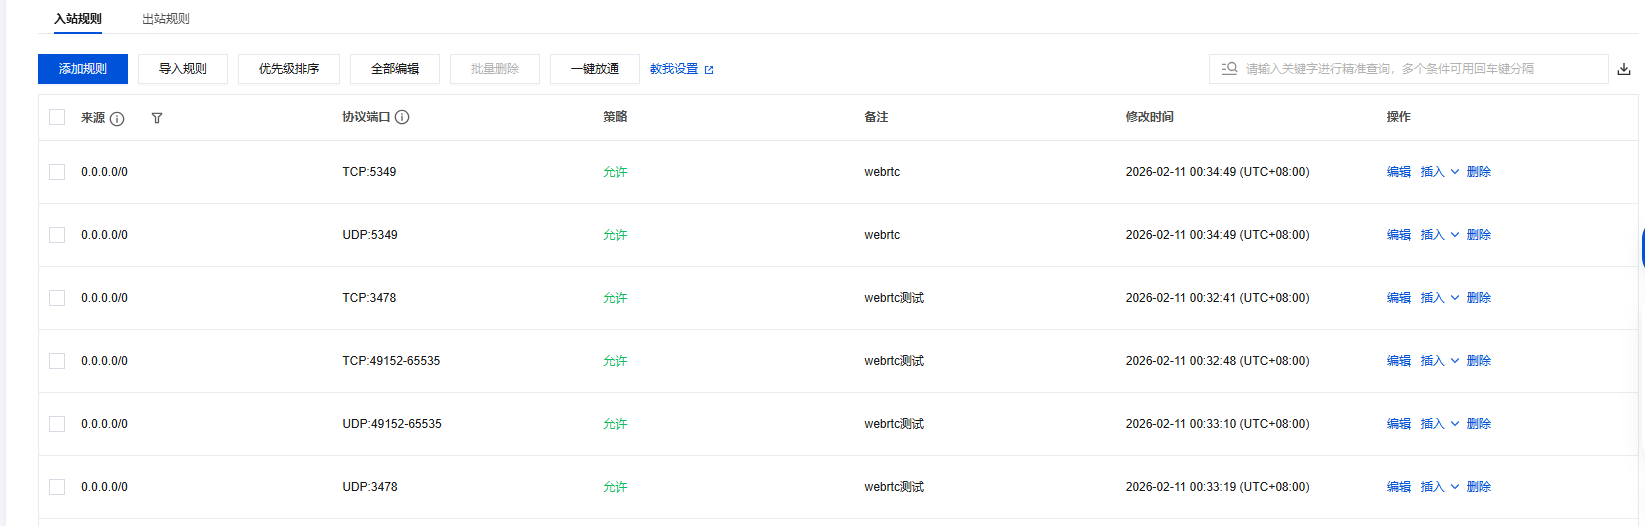Expand the 插入 menu for the TCP:3478 rule
Screen dimensions: 1645x526
pyautogui.click(x=1439, y=298)
